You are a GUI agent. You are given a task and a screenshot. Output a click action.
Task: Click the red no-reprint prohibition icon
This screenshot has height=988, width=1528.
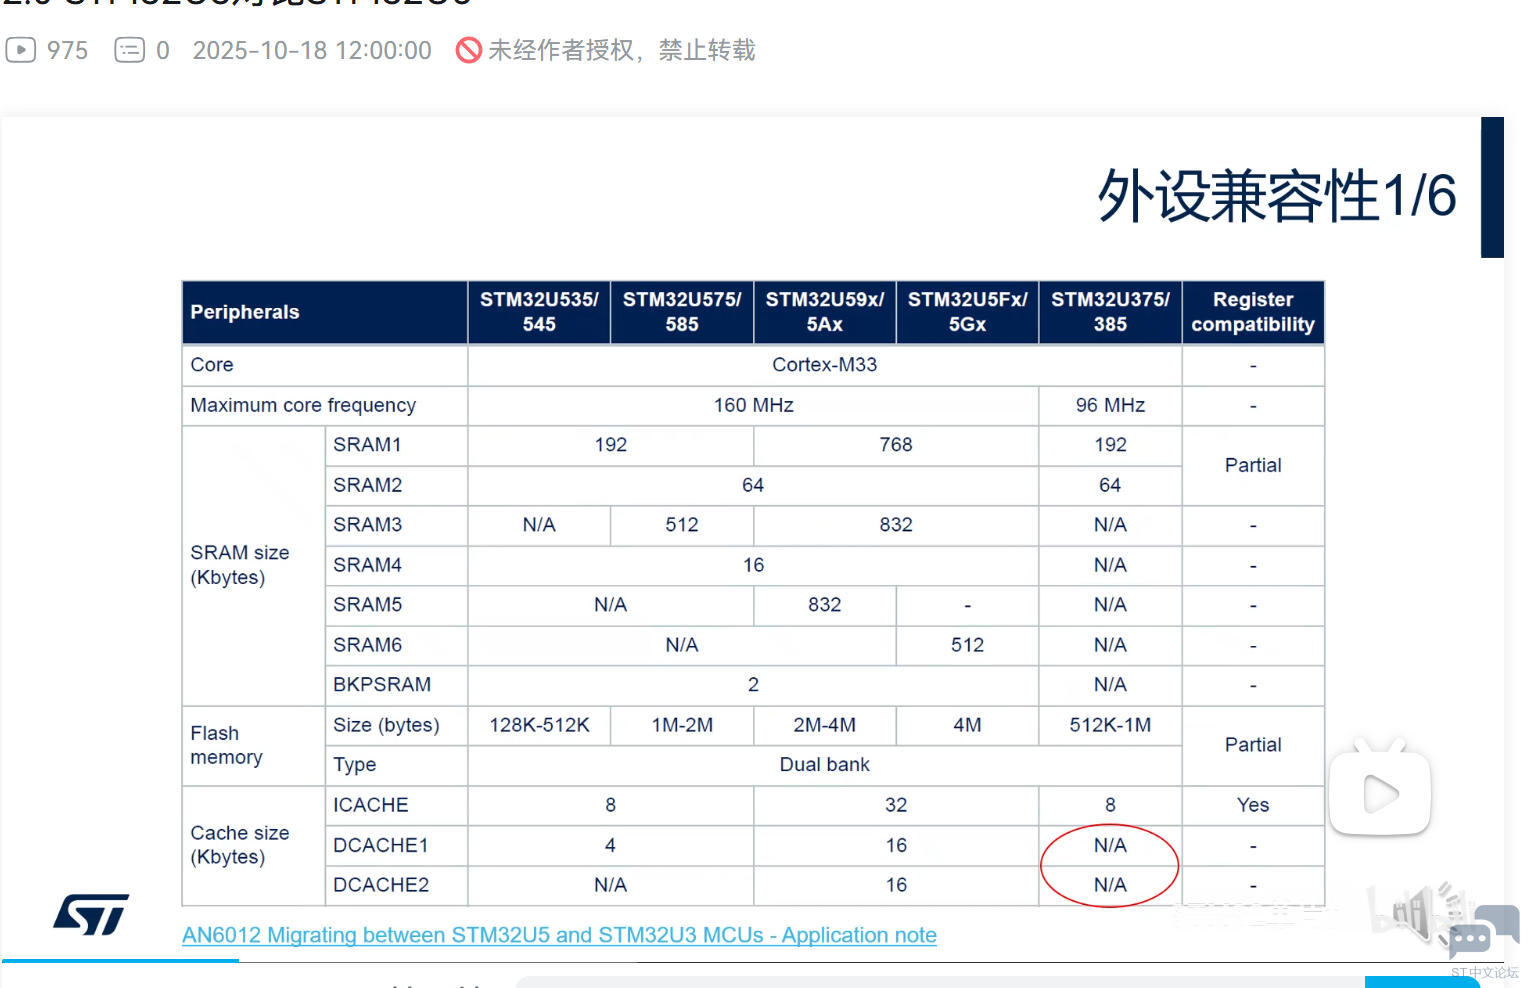pos(468,50)
